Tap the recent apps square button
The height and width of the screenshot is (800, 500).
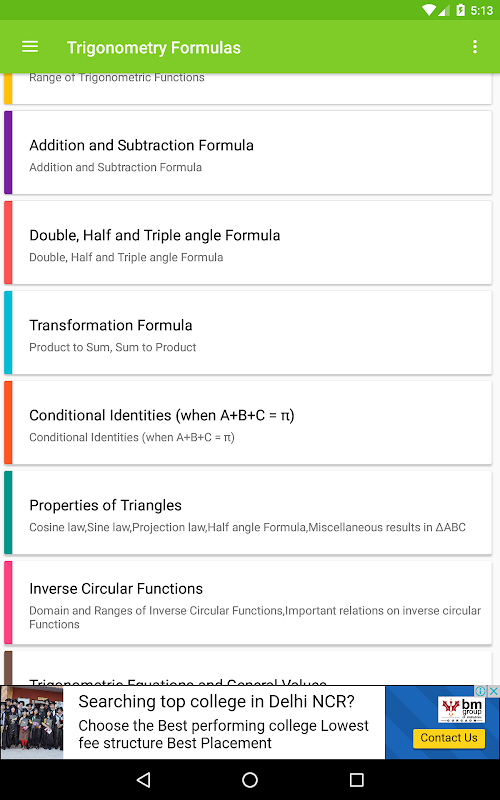coord(356,779)
